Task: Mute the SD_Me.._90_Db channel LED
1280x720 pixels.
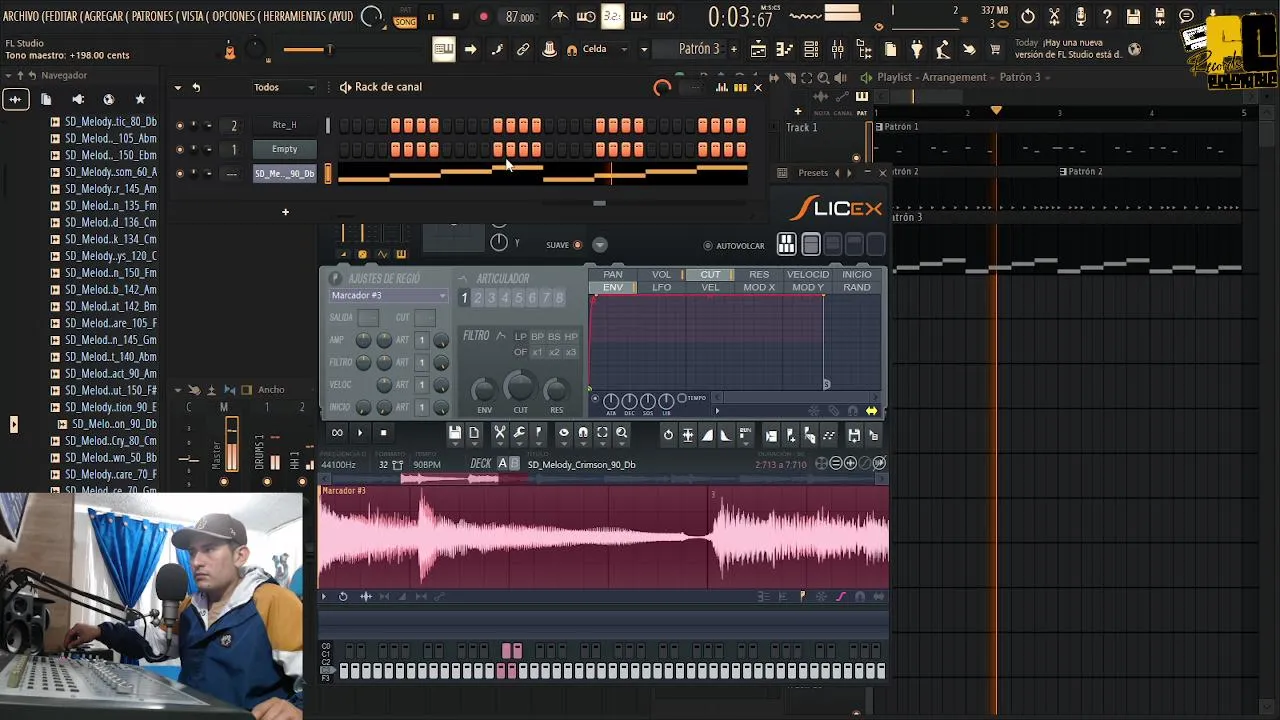Action: tap(179, 173)
